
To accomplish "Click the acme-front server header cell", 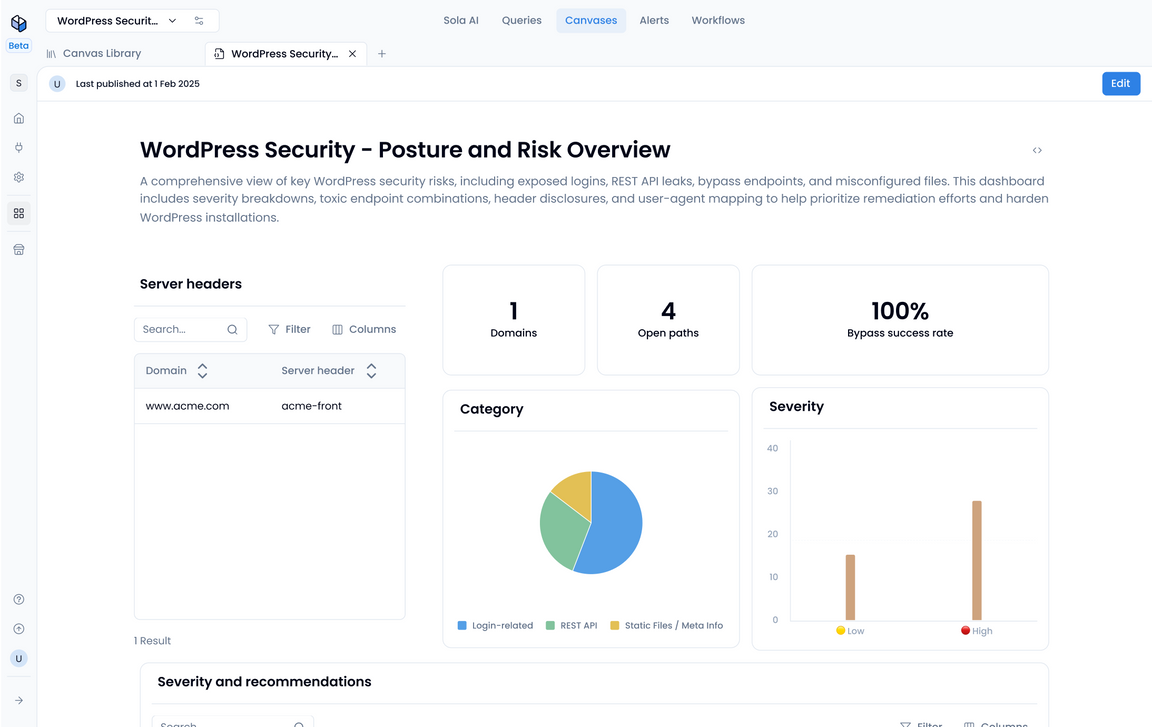I will tap(312, 406).
